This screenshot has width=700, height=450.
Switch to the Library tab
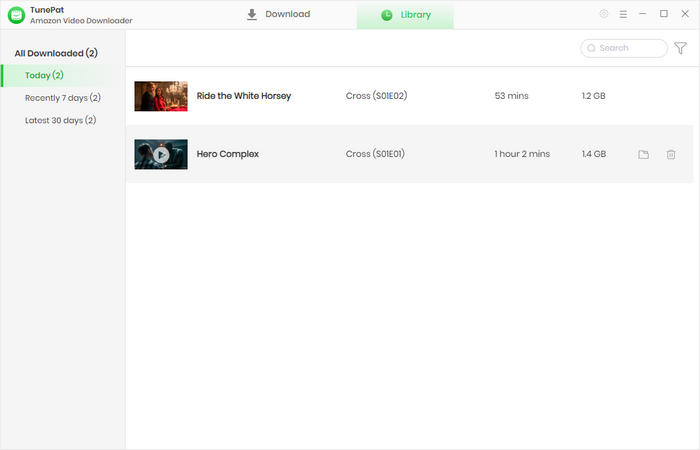coord(405,15)
